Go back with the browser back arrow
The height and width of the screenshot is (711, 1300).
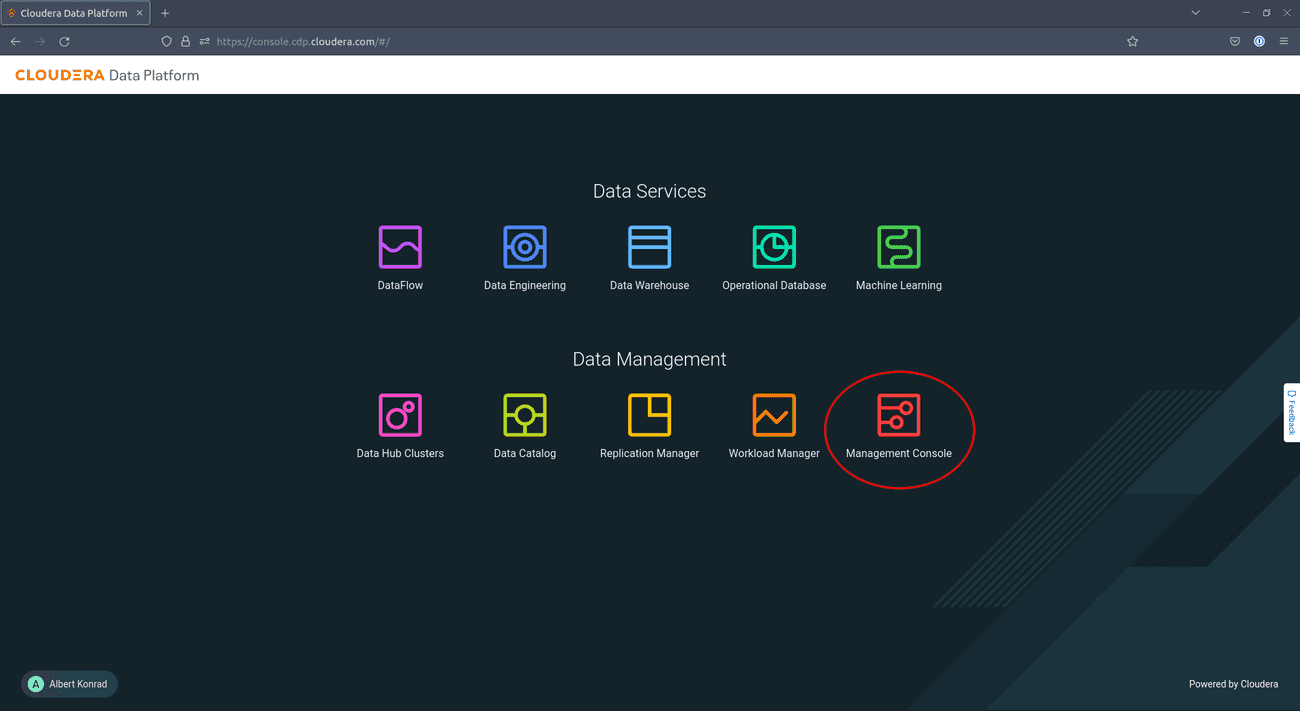pyautogui.click(x=15, y=42)
